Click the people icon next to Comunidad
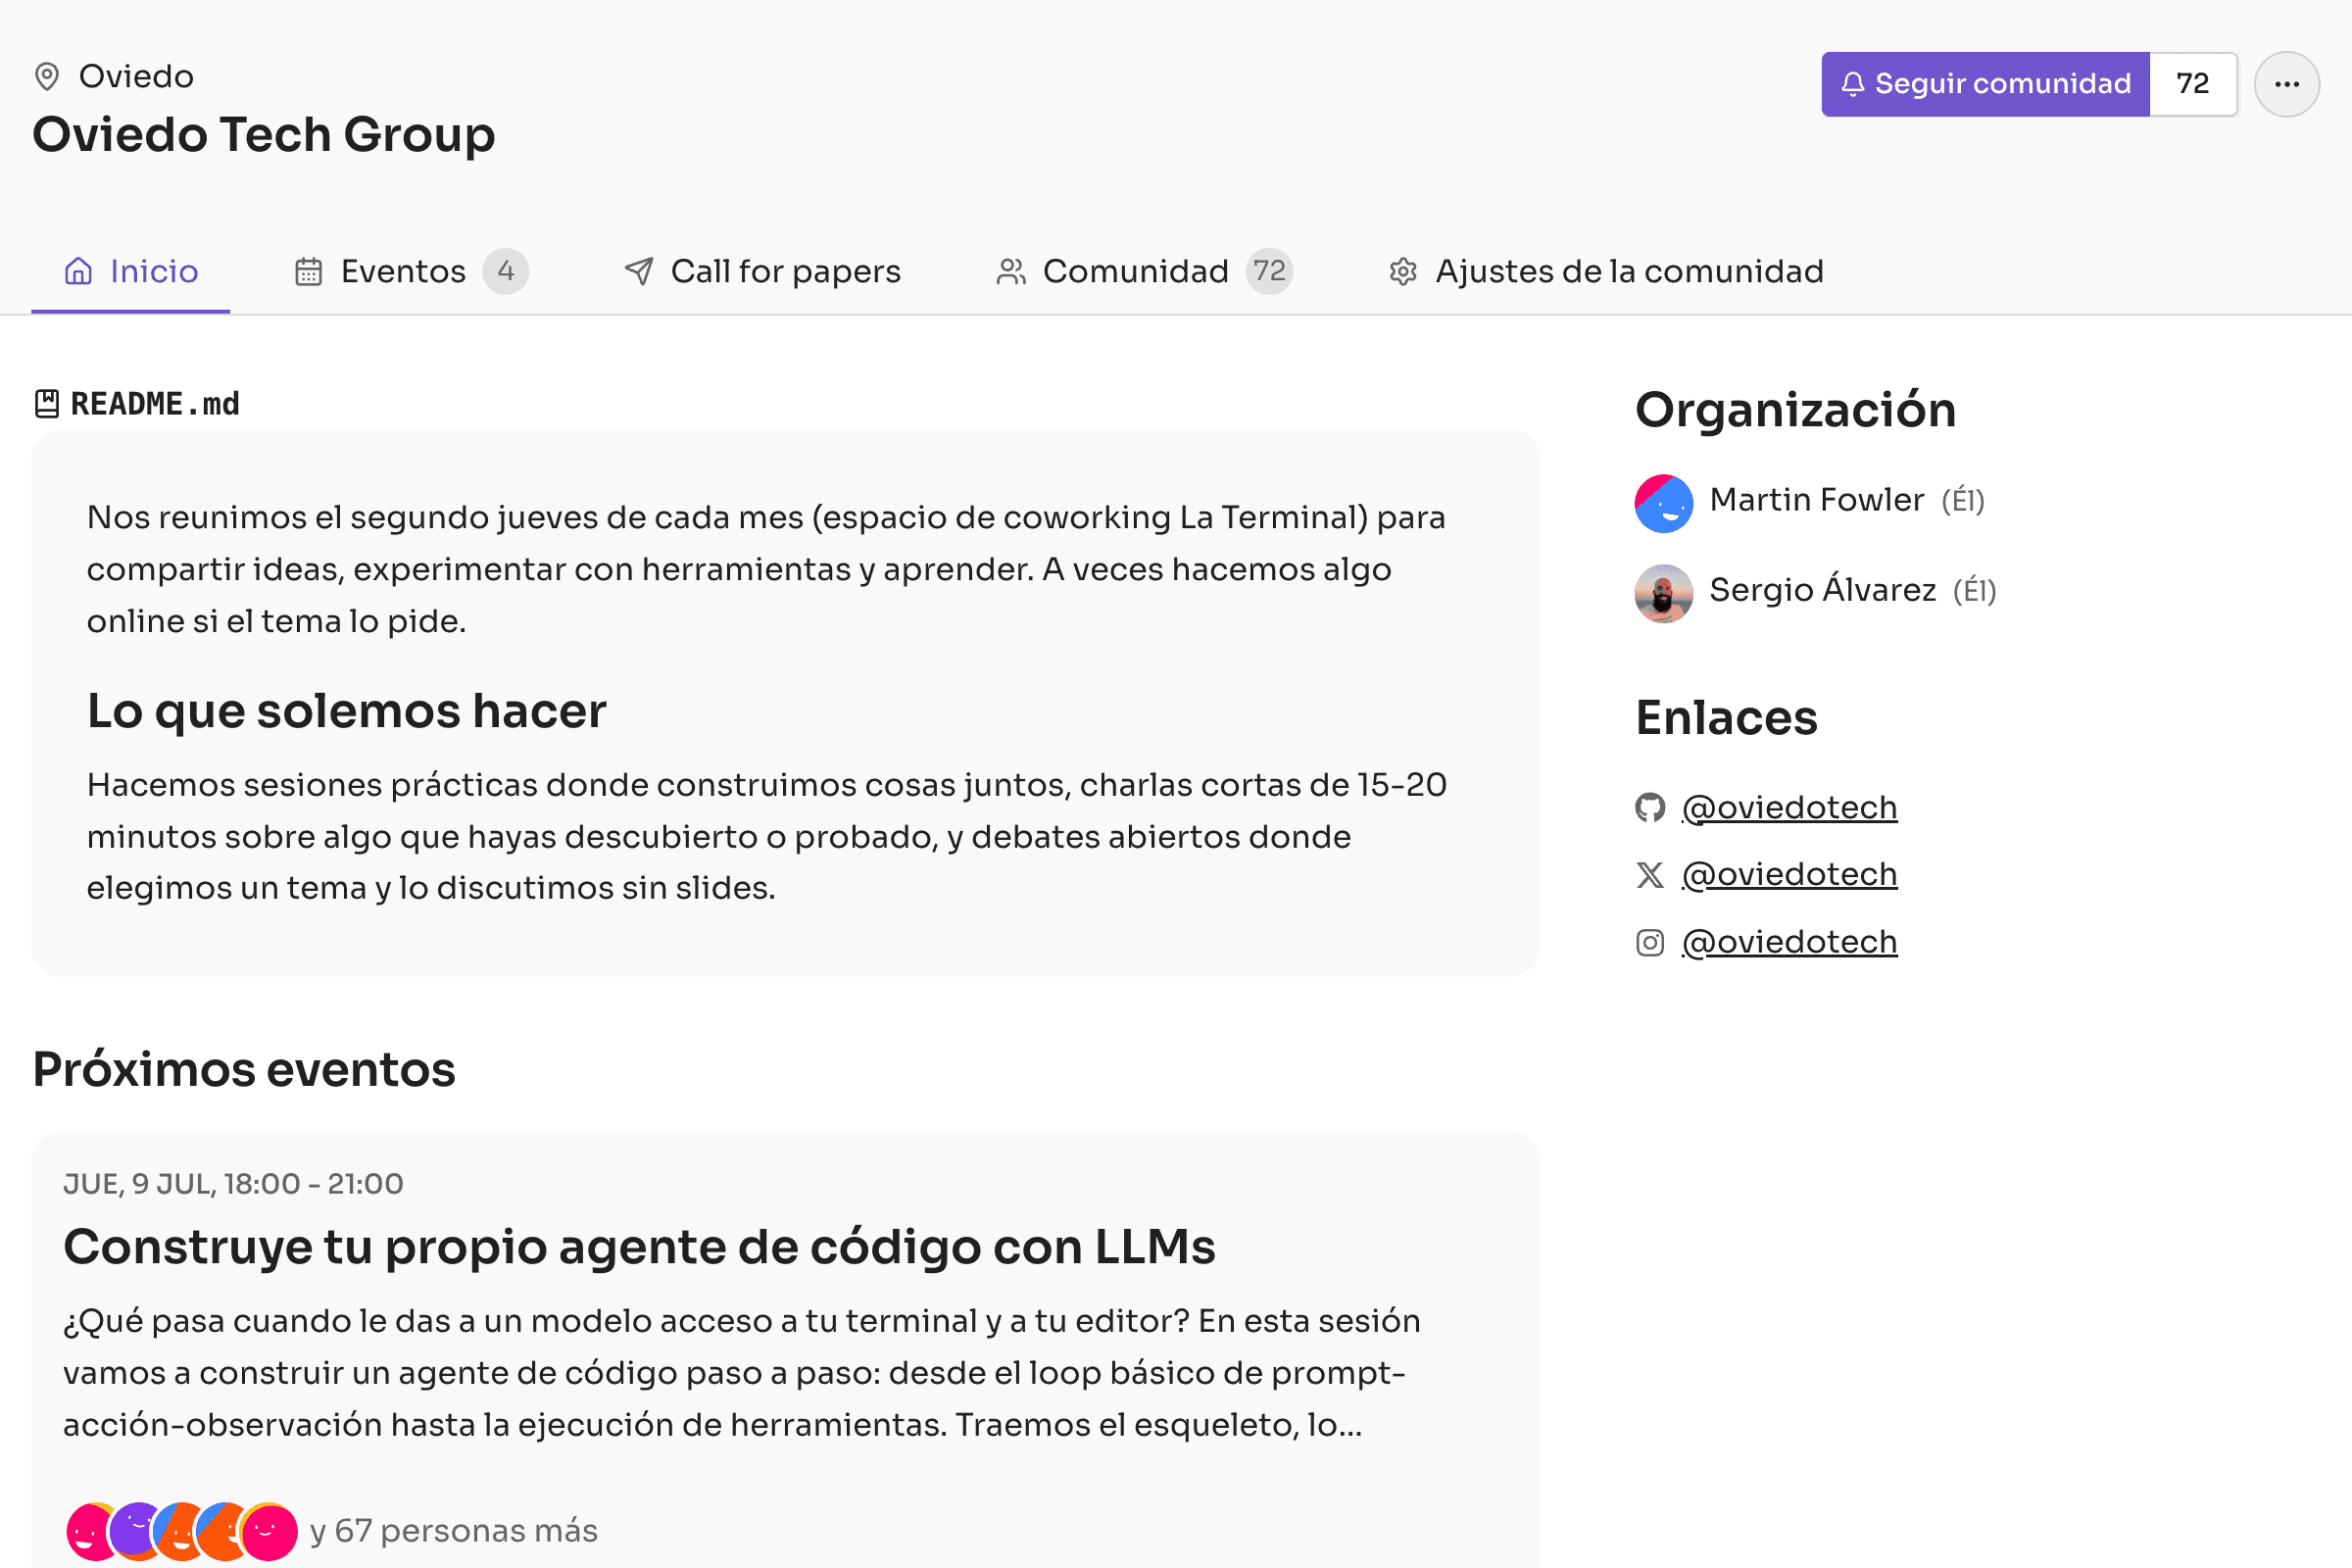Screen dimensions: 2352x1568 pyautogui.click(x=1011, y=272)
